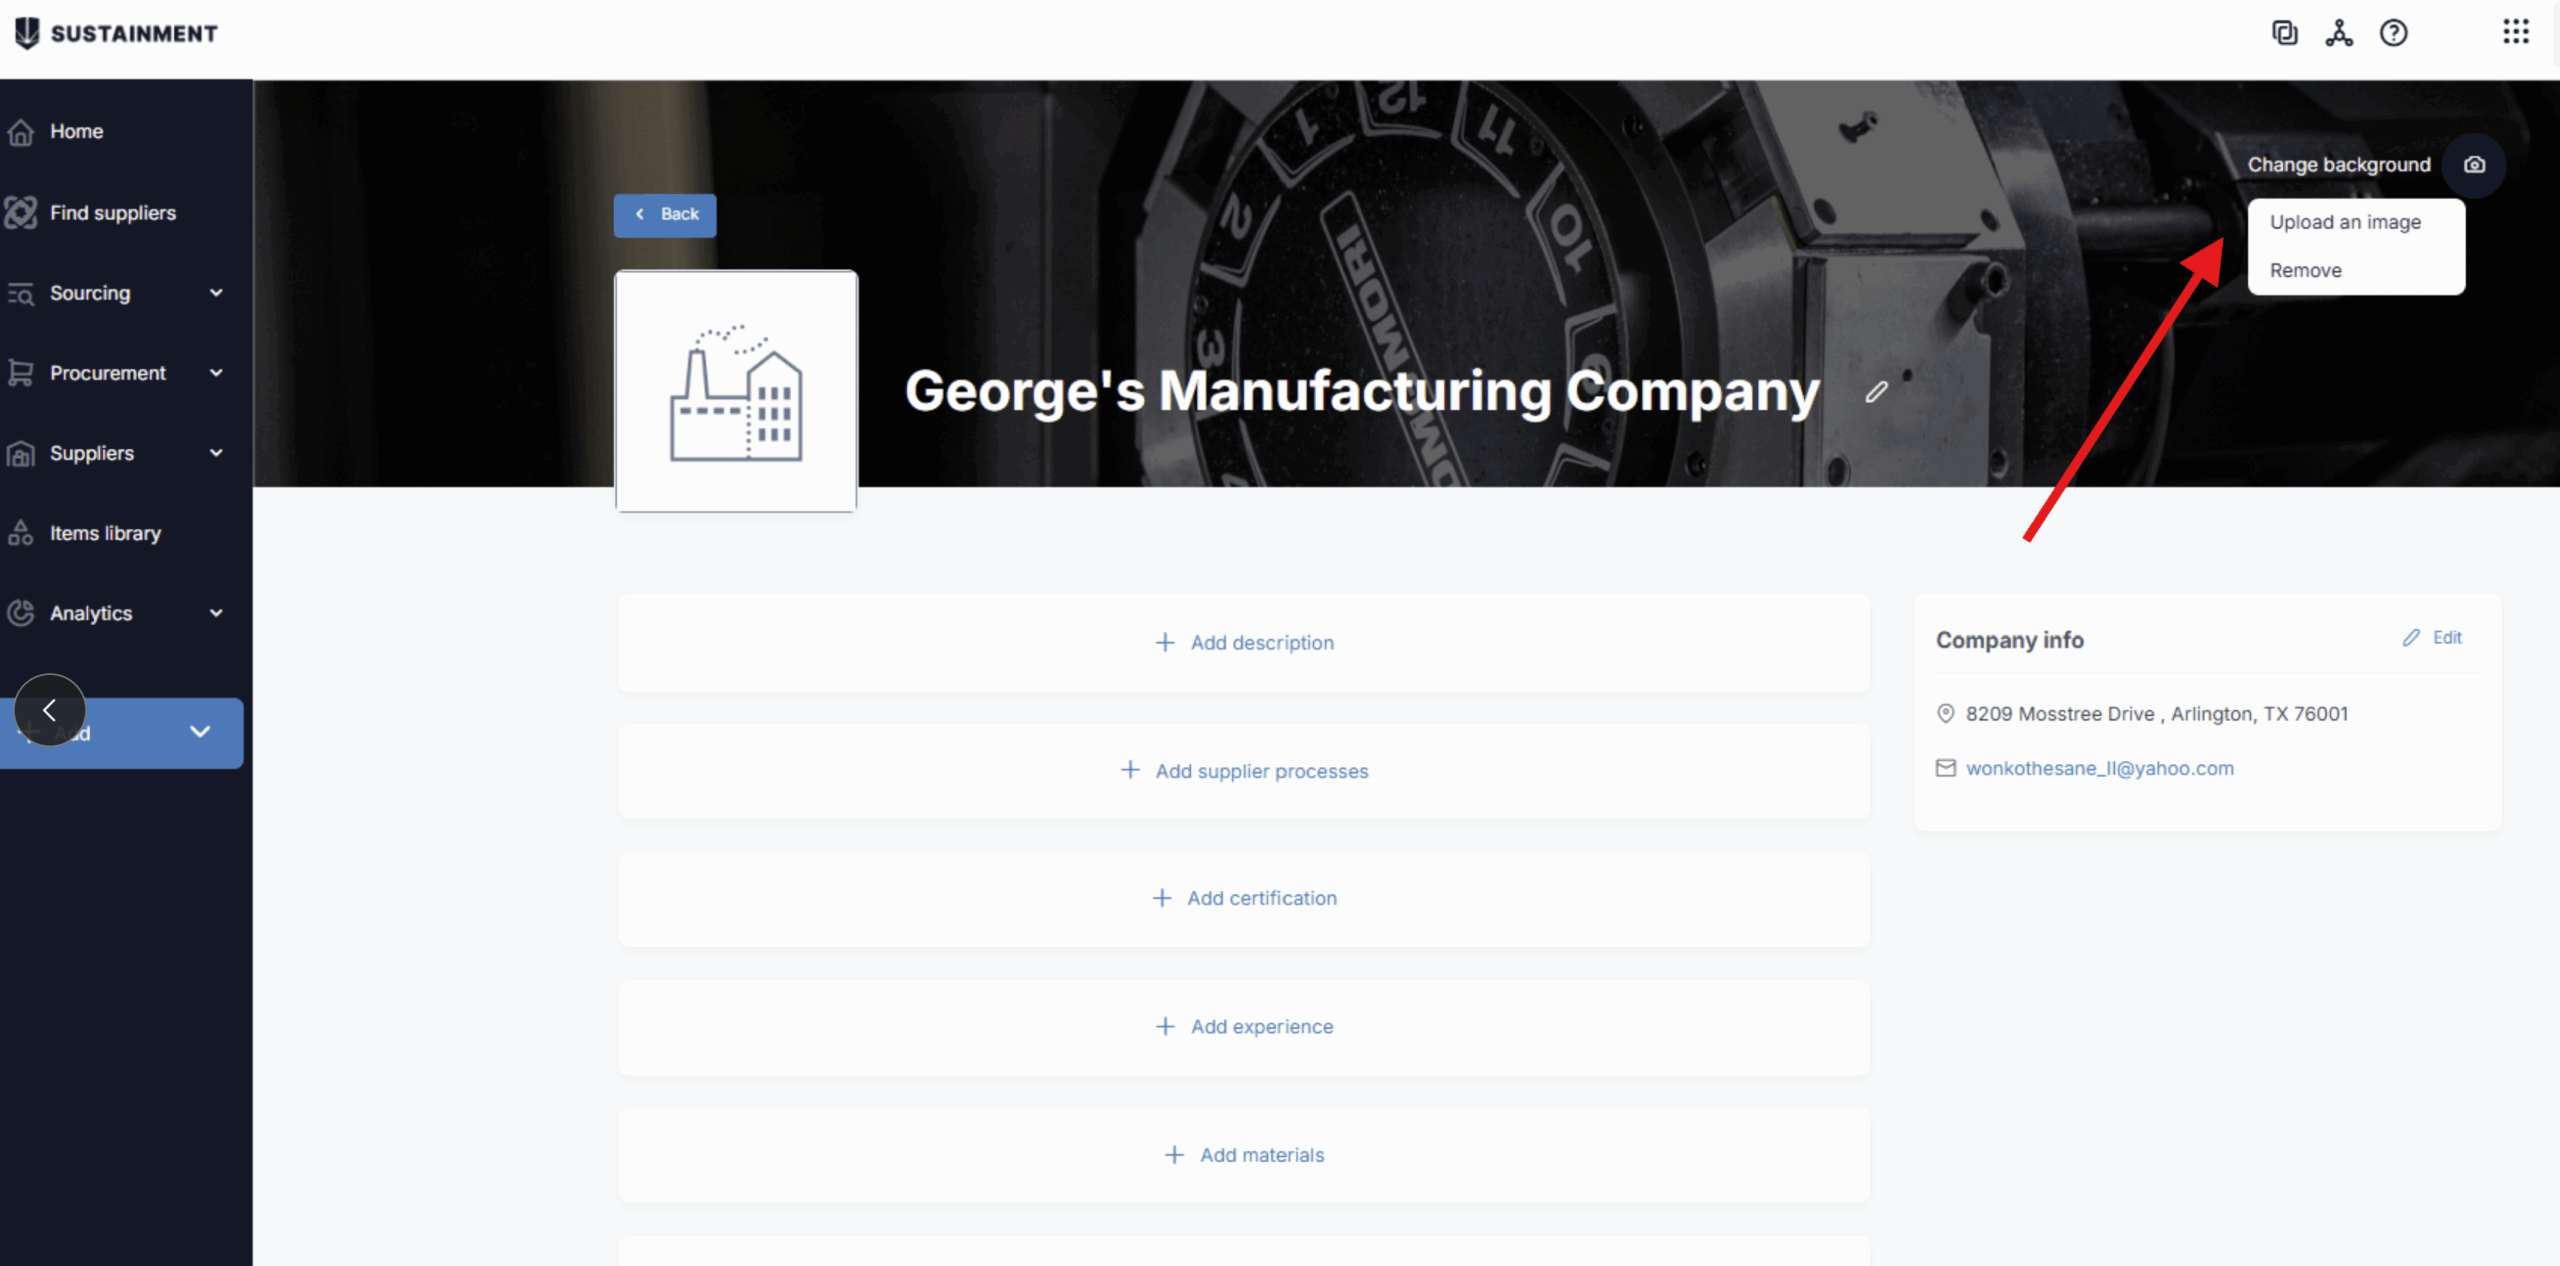Expand the Procurement menu chevron
Image resolution: width=2560 pixels, height=1266 pixels.
(216, 373)
